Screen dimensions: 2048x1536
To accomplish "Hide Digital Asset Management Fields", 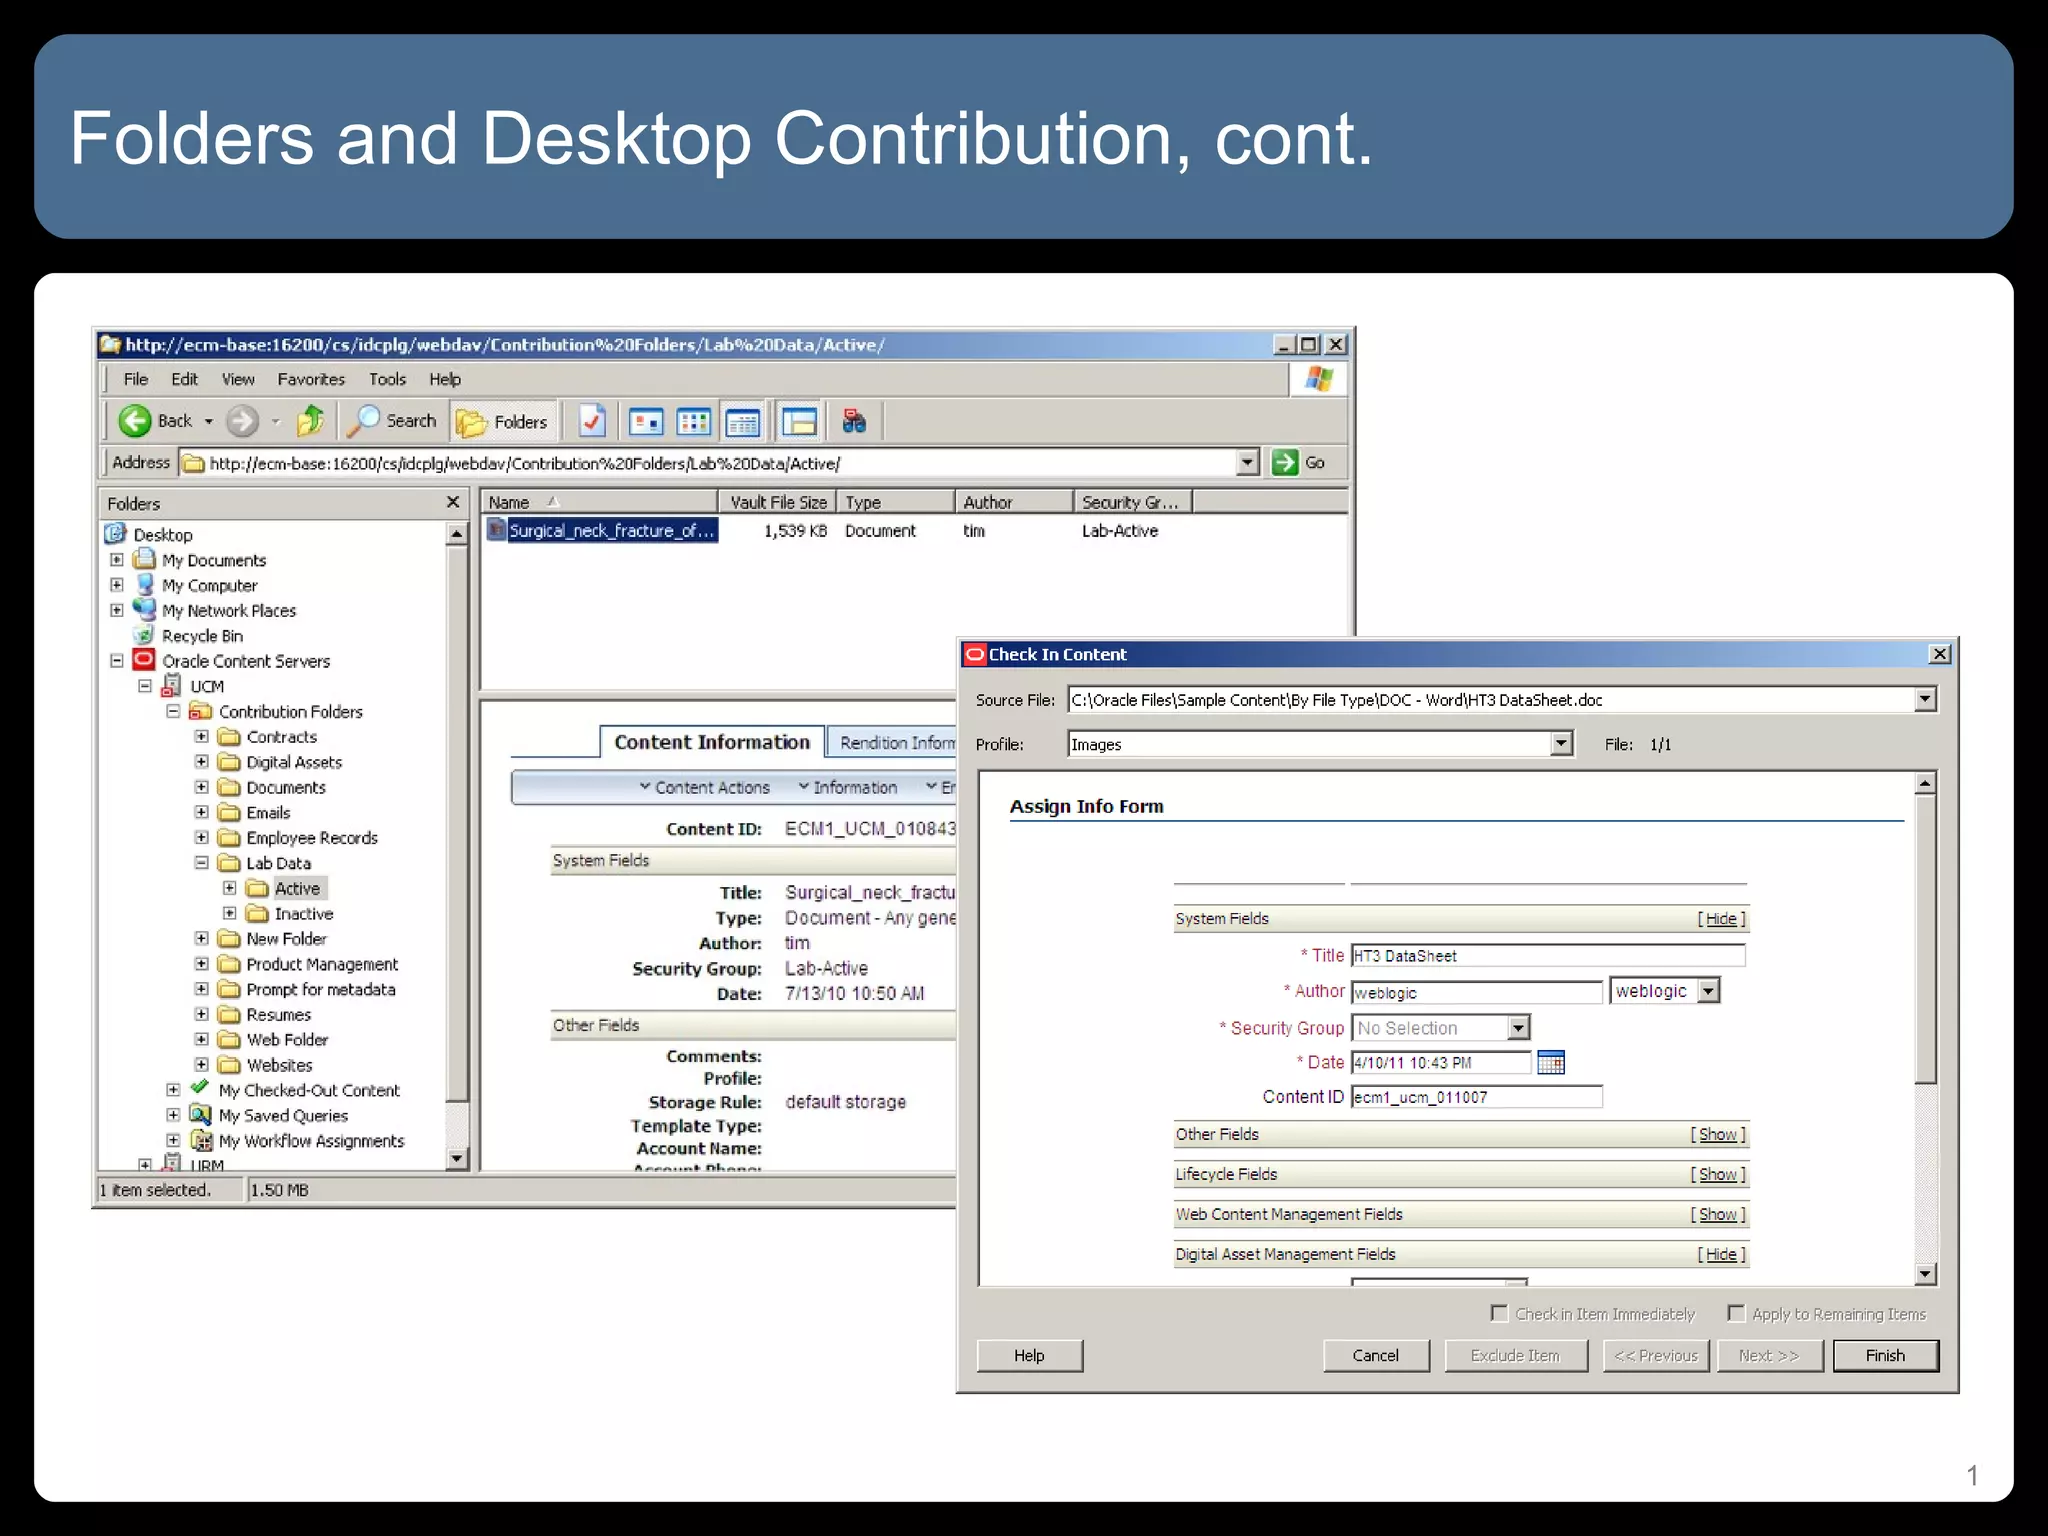I will (x=1721, y=1254).
